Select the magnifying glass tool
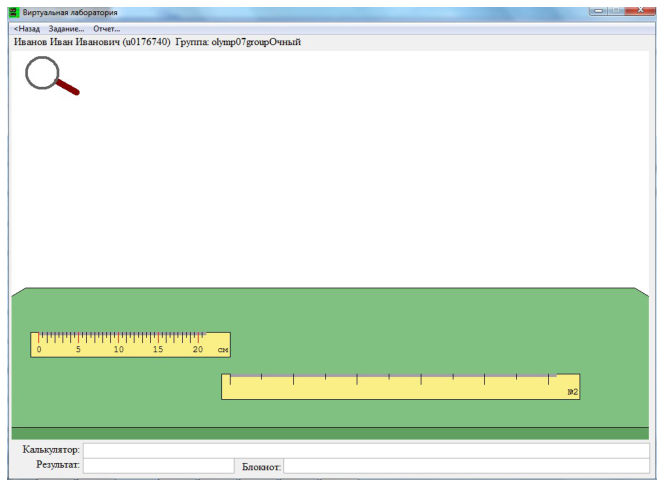 click(x=52, y=76)
